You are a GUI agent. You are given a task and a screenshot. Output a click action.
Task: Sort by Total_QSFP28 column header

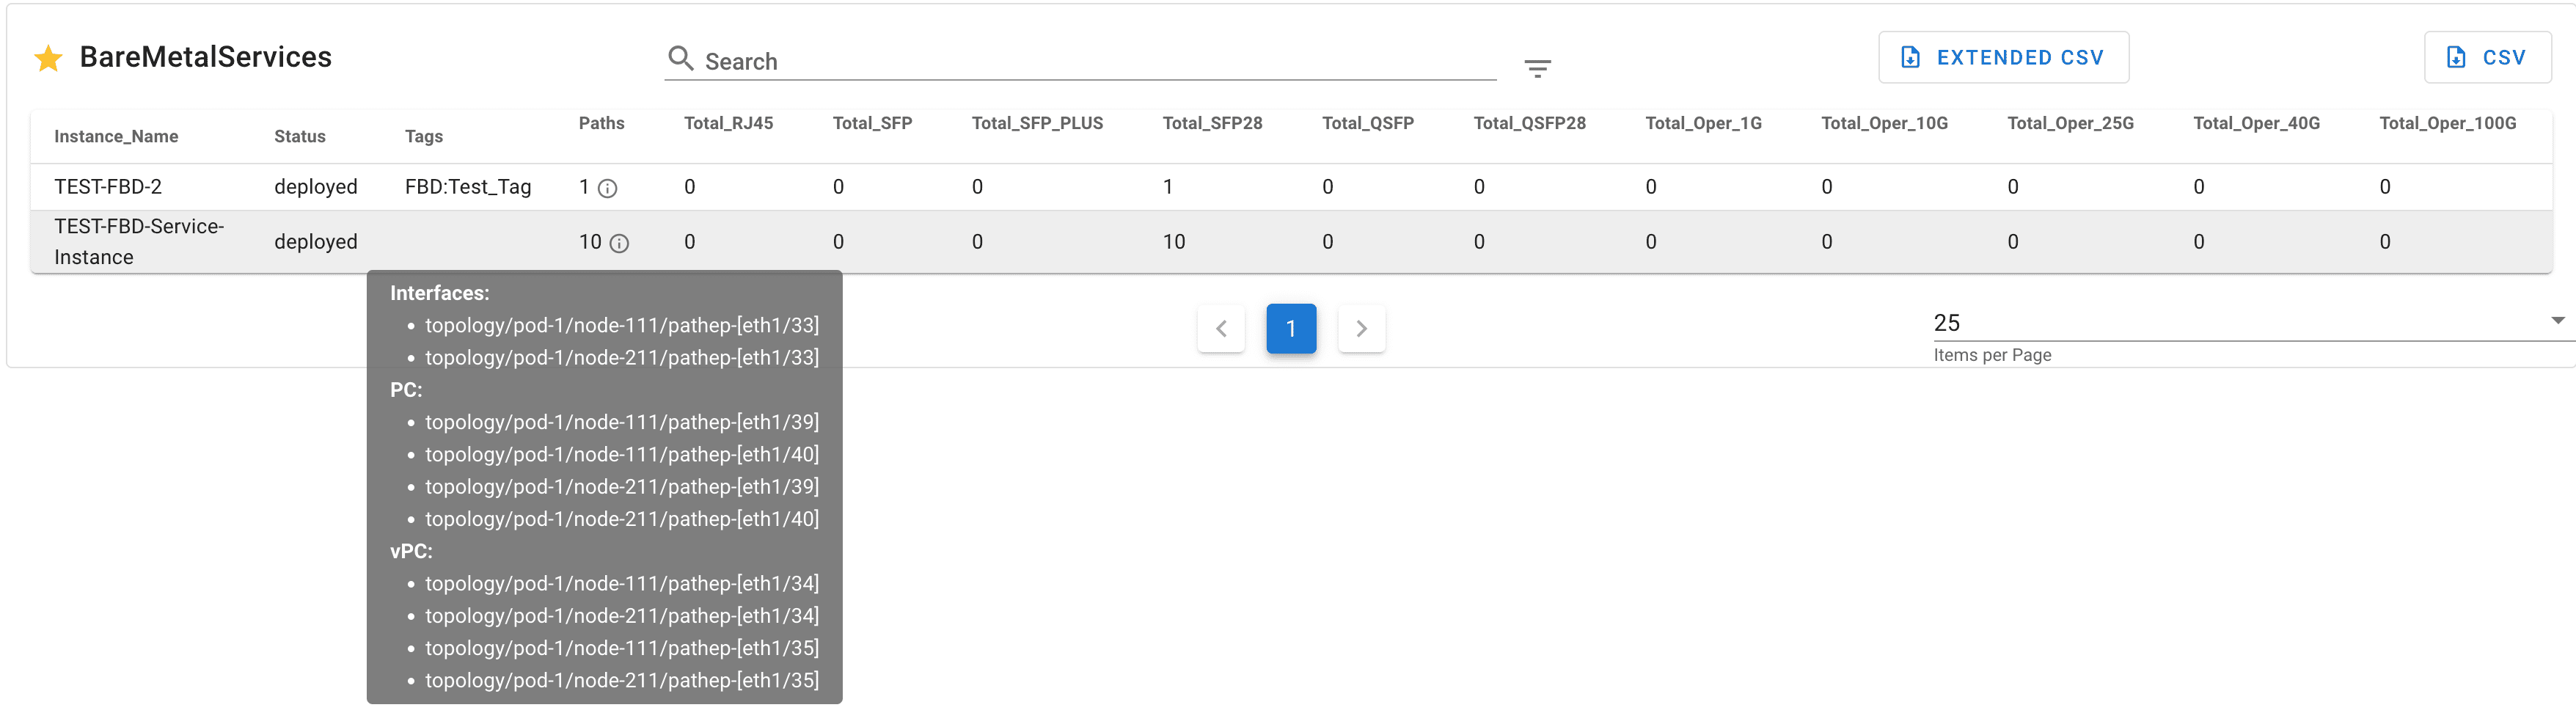coord(1529,123)
